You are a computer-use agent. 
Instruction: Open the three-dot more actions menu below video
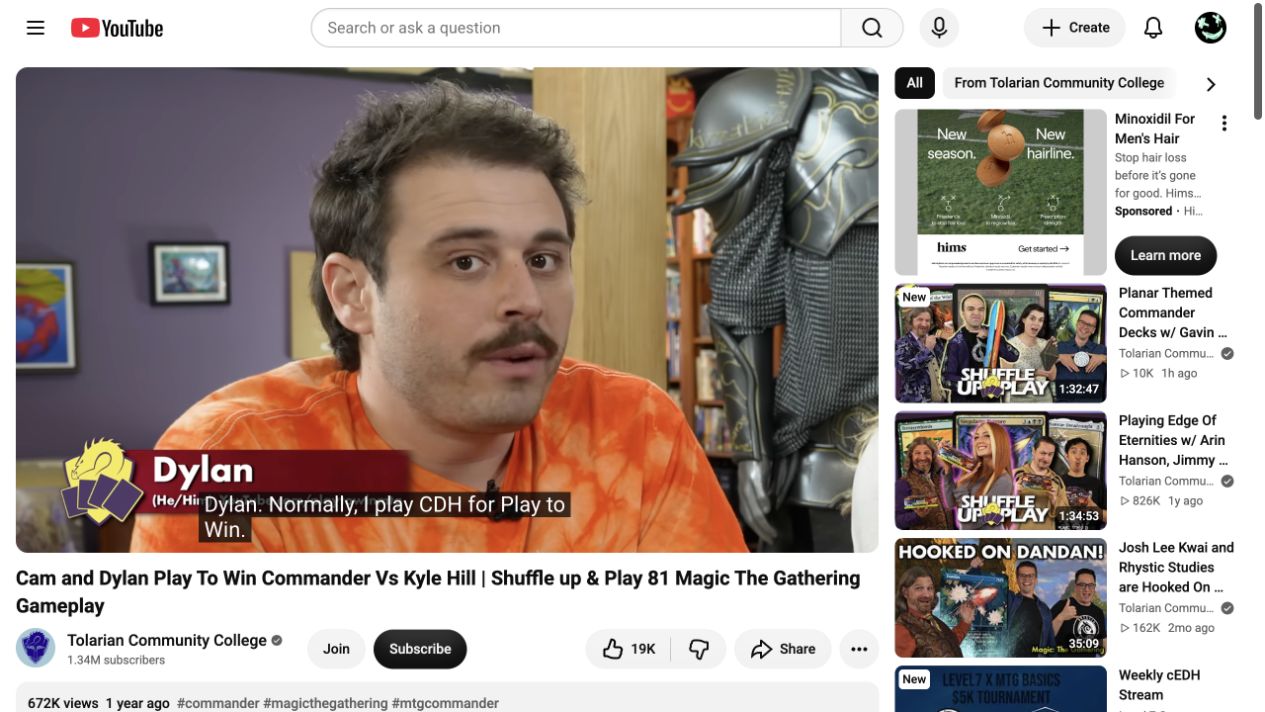click(x=859, y=649)
